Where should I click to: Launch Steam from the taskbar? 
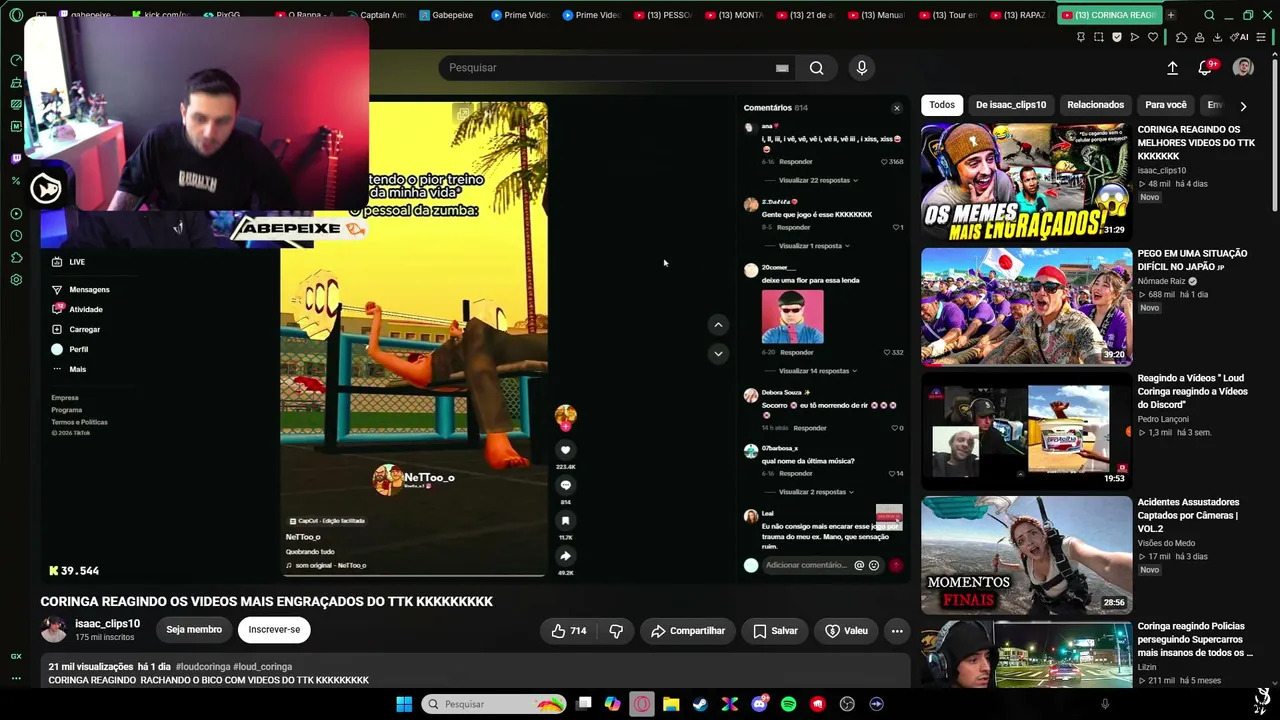pos(700,704)
